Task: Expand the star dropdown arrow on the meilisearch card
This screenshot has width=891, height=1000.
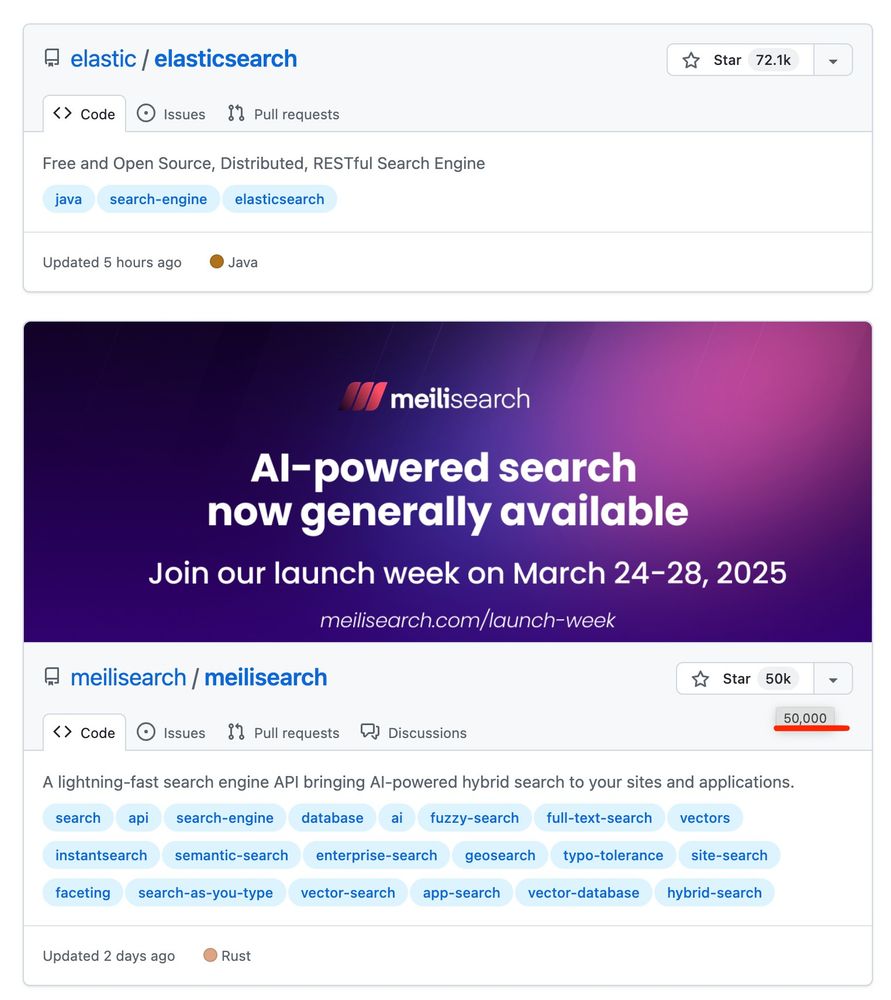Action: [x=833, y=678]
